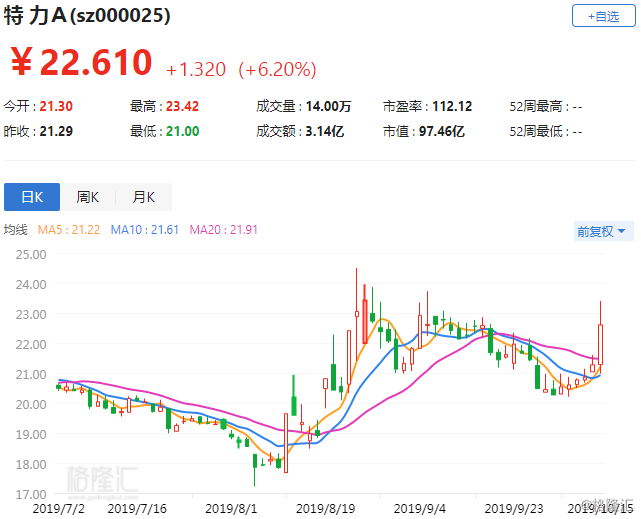This screenshot has height=519, width=641.
Task: Click the 2019/7/2 date axis label
Action: [58, 509]
